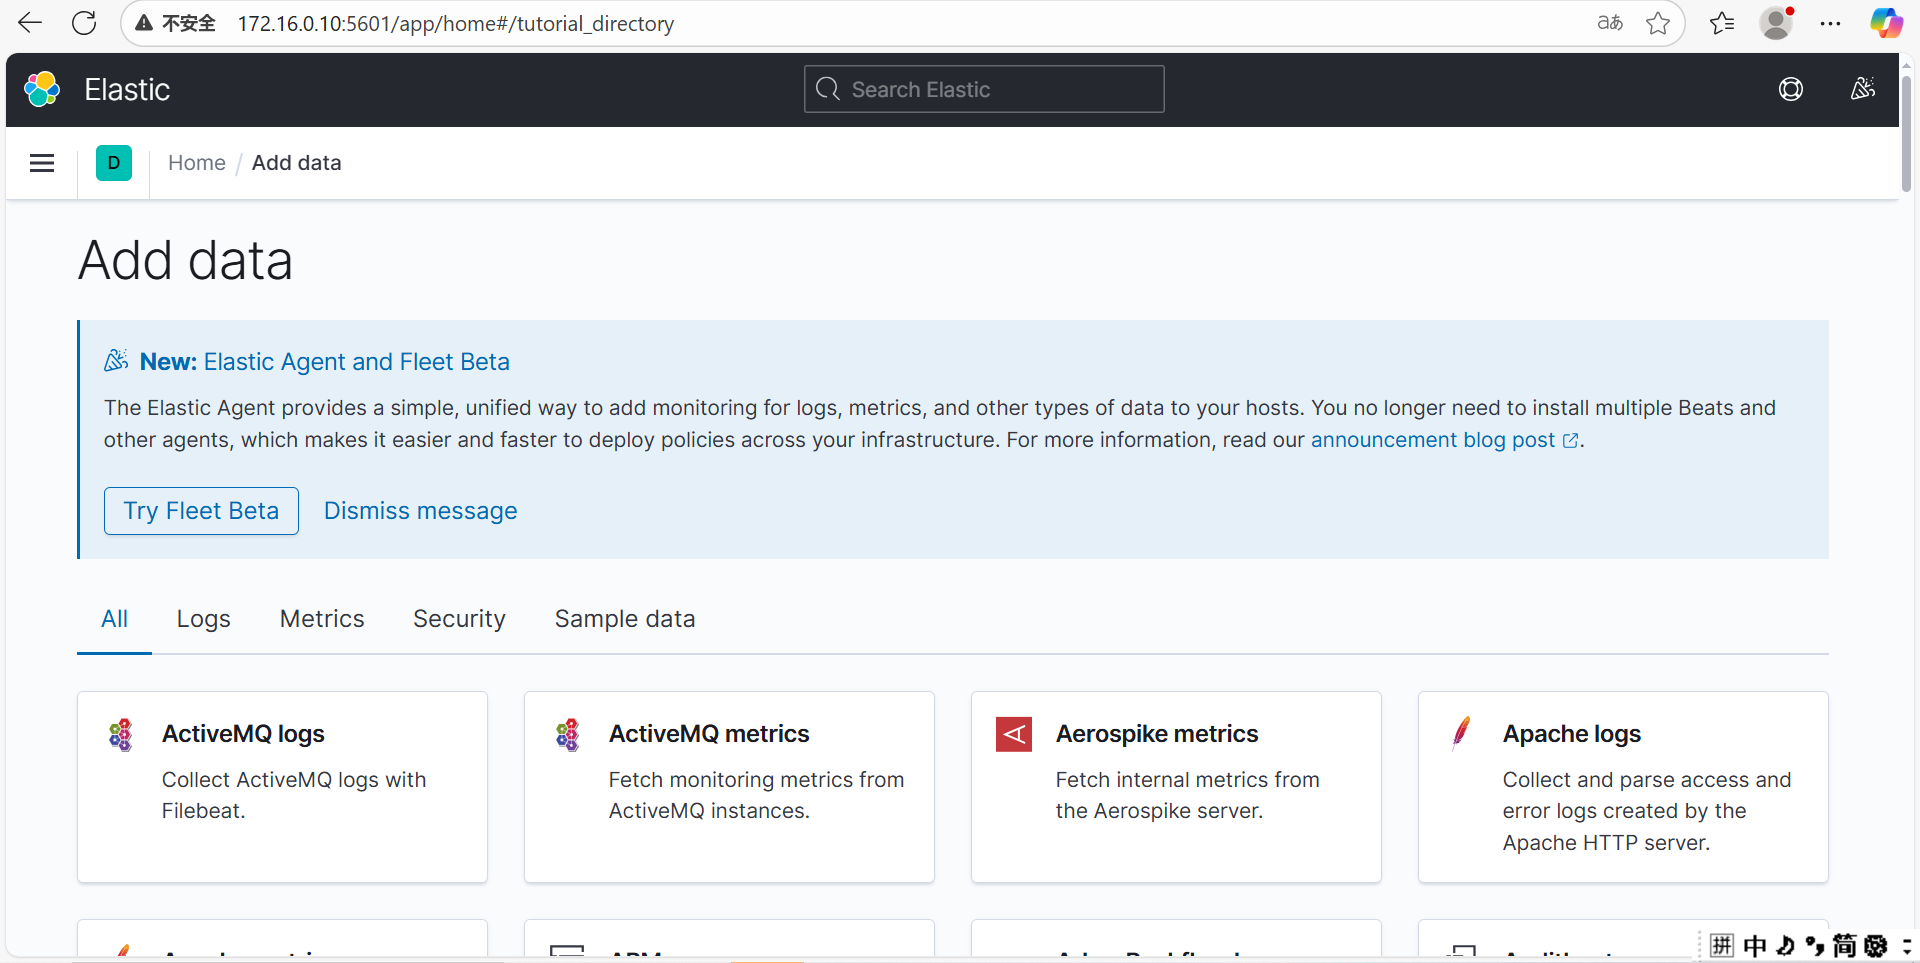Click 'New: Elastic Agent and Fleet Beta' heading
This screenshot has width=1920, height=963.
coord(325,362)
